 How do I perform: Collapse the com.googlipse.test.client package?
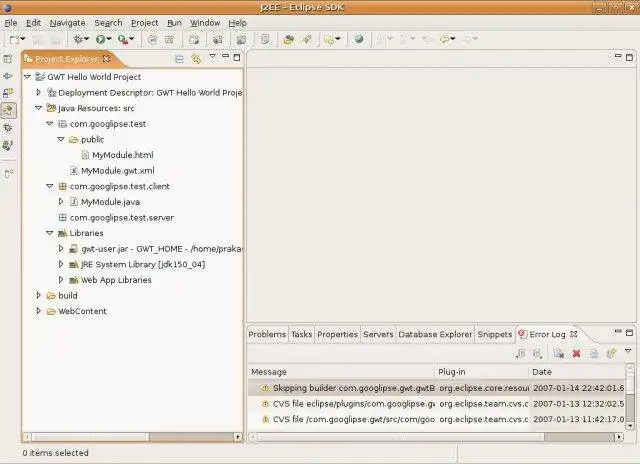pyautogui.click(x=50, y=186)
